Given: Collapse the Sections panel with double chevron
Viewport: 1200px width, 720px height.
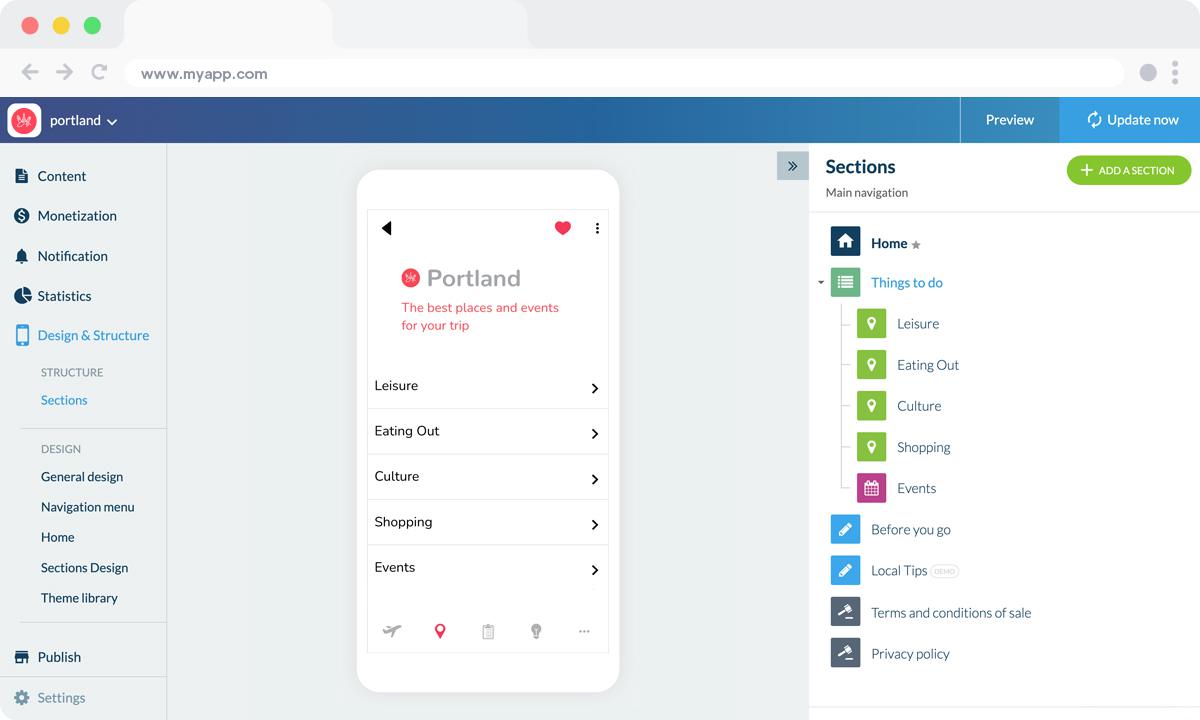Looking at the screenshot, I should (x=792, y=166).
